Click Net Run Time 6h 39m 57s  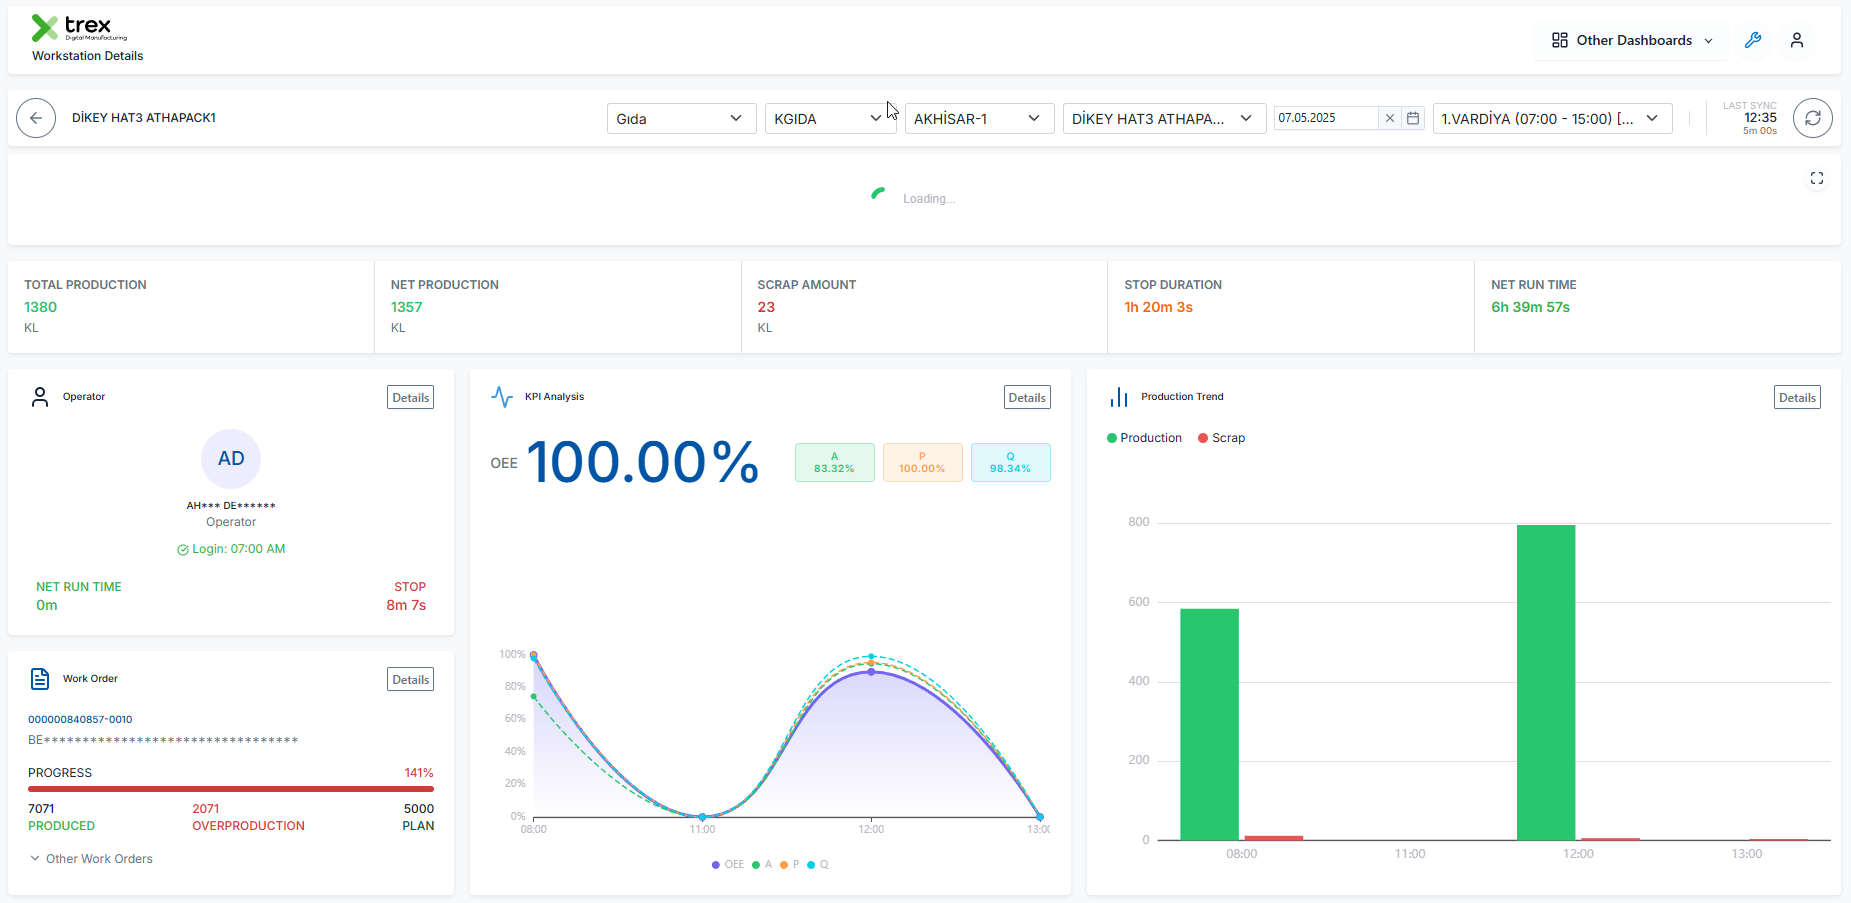click(1530, 307)
